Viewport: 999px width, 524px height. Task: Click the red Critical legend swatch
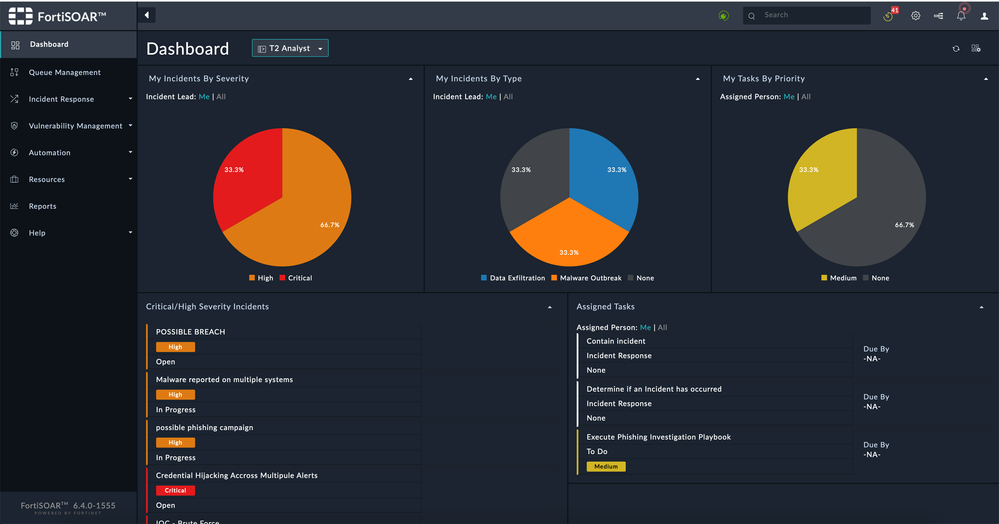tap(282, 278)
